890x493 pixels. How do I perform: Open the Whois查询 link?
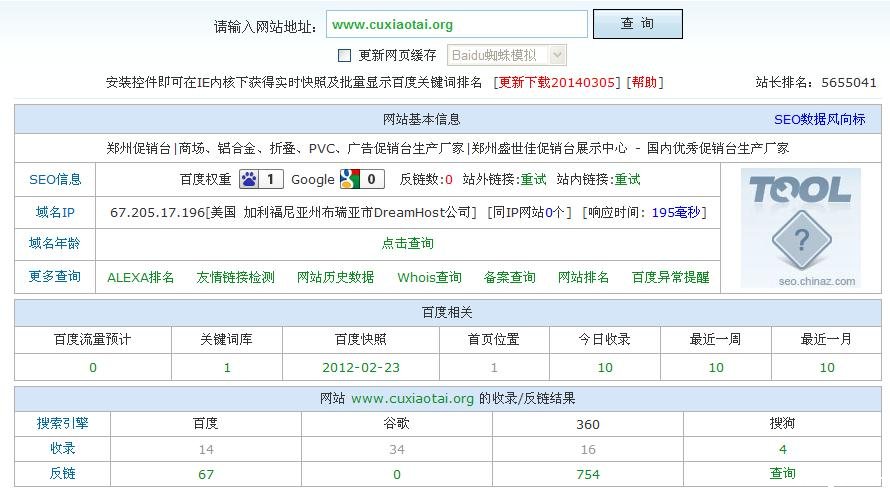tap(429, 277)
